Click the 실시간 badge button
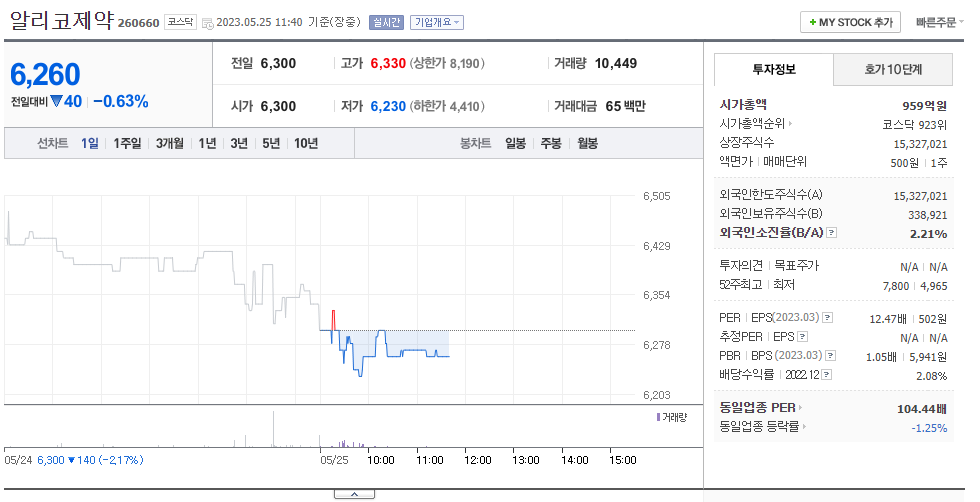980x502 pixels. point(386,22)
